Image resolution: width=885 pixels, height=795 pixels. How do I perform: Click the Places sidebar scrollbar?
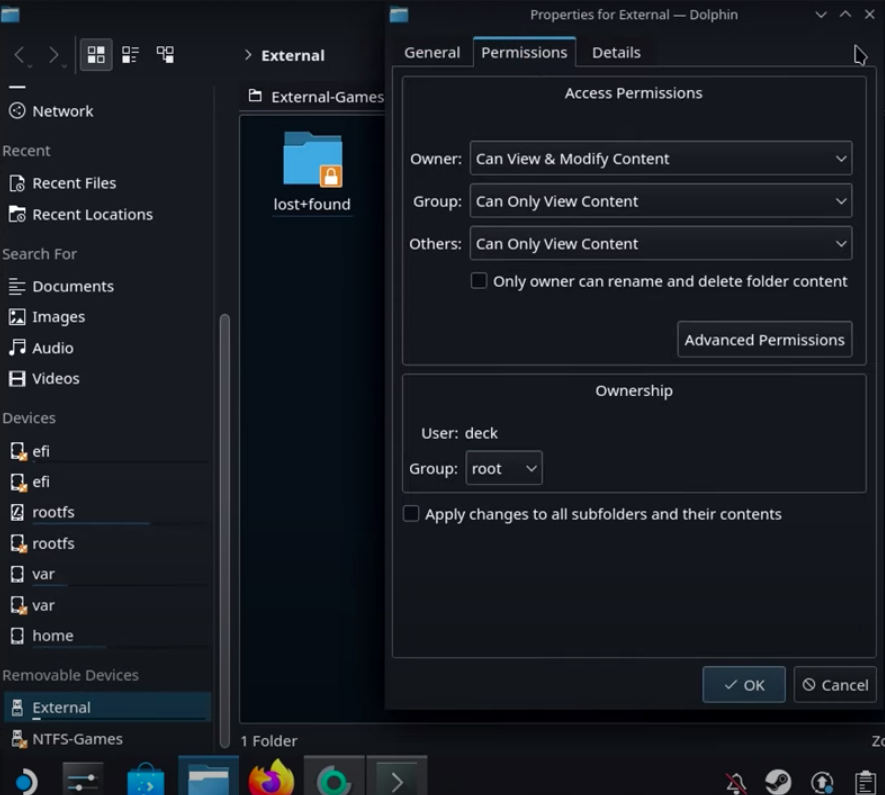[x=225, y=529]
